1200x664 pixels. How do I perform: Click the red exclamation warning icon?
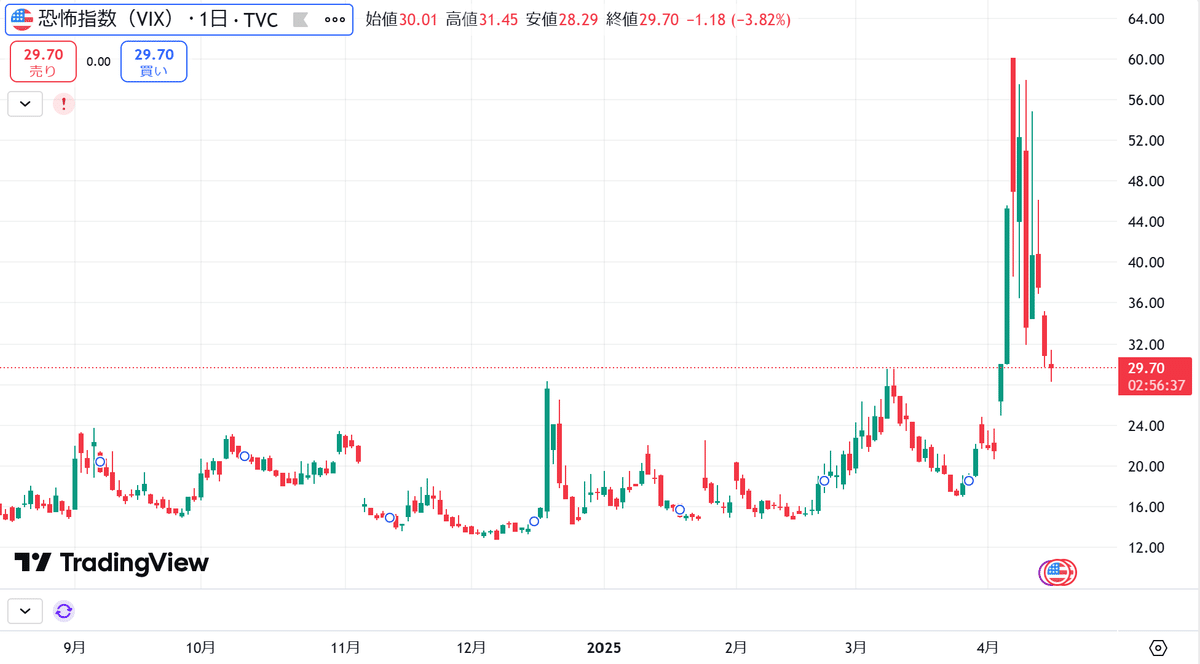pyautogui.click(x=63, y=103)
